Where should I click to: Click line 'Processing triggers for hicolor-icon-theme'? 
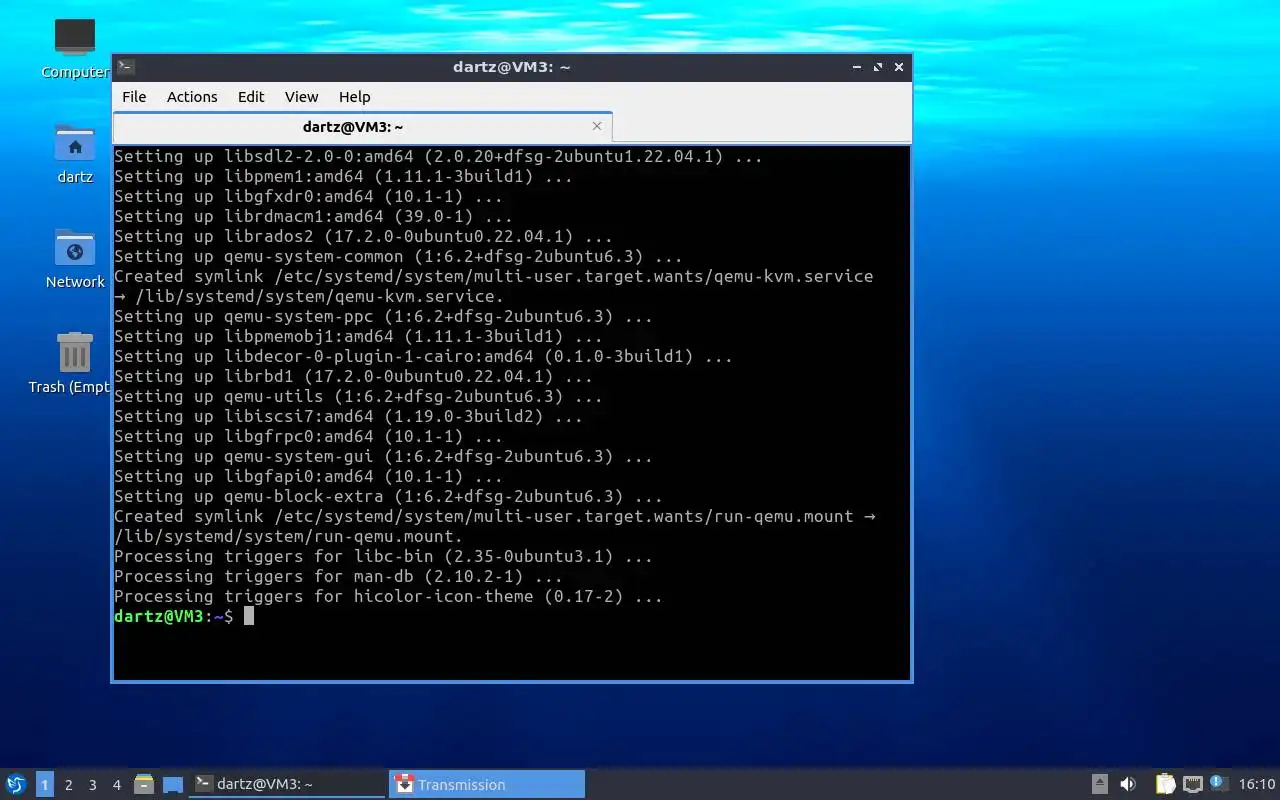pyautogui.click(x=388, y=596)
